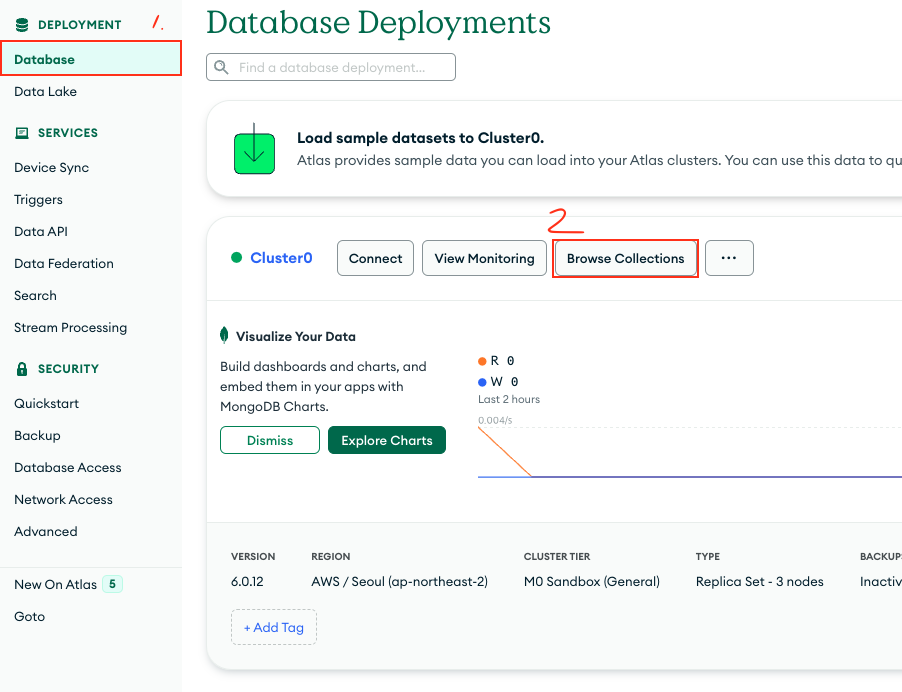
Task: Click the green 5 badge on New On Atlas
Action: click(112, 584)
